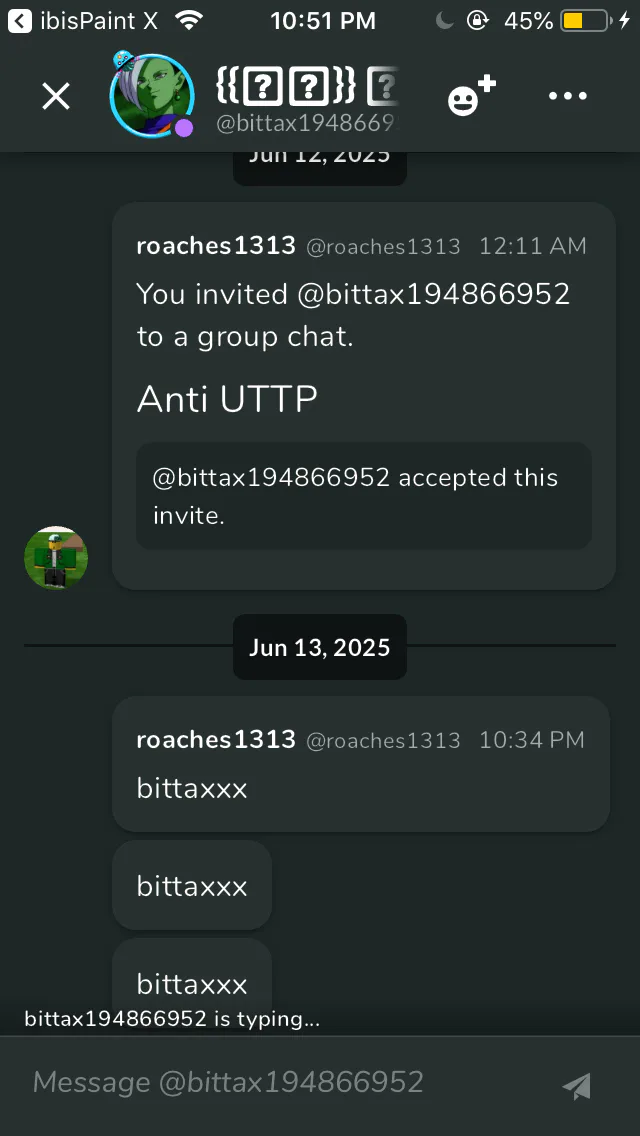
Task: Tap the send paper plane icon
Action: click(x=577, y=1085)
